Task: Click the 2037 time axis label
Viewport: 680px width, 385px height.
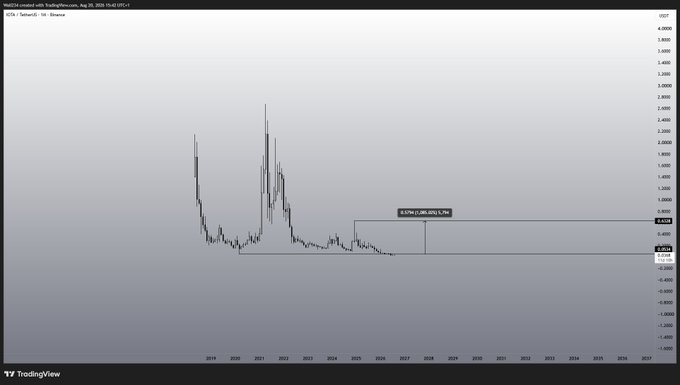Action: pyautogui.click(x=646, y=359)
